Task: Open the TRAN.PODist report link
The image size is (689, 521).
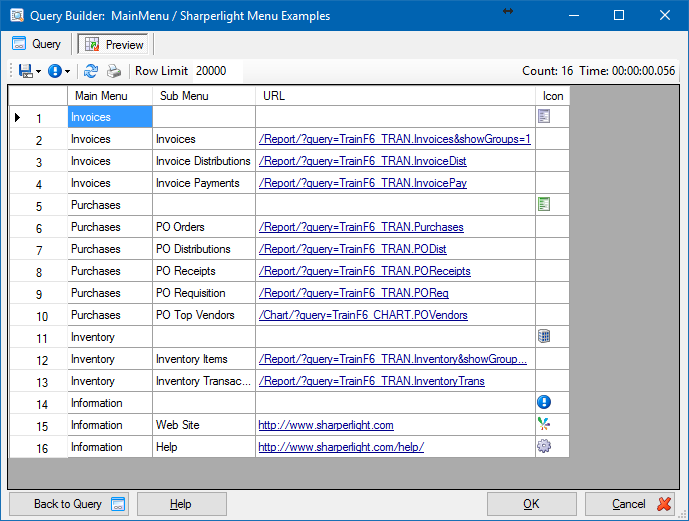Action: click(x=352, y=249)
